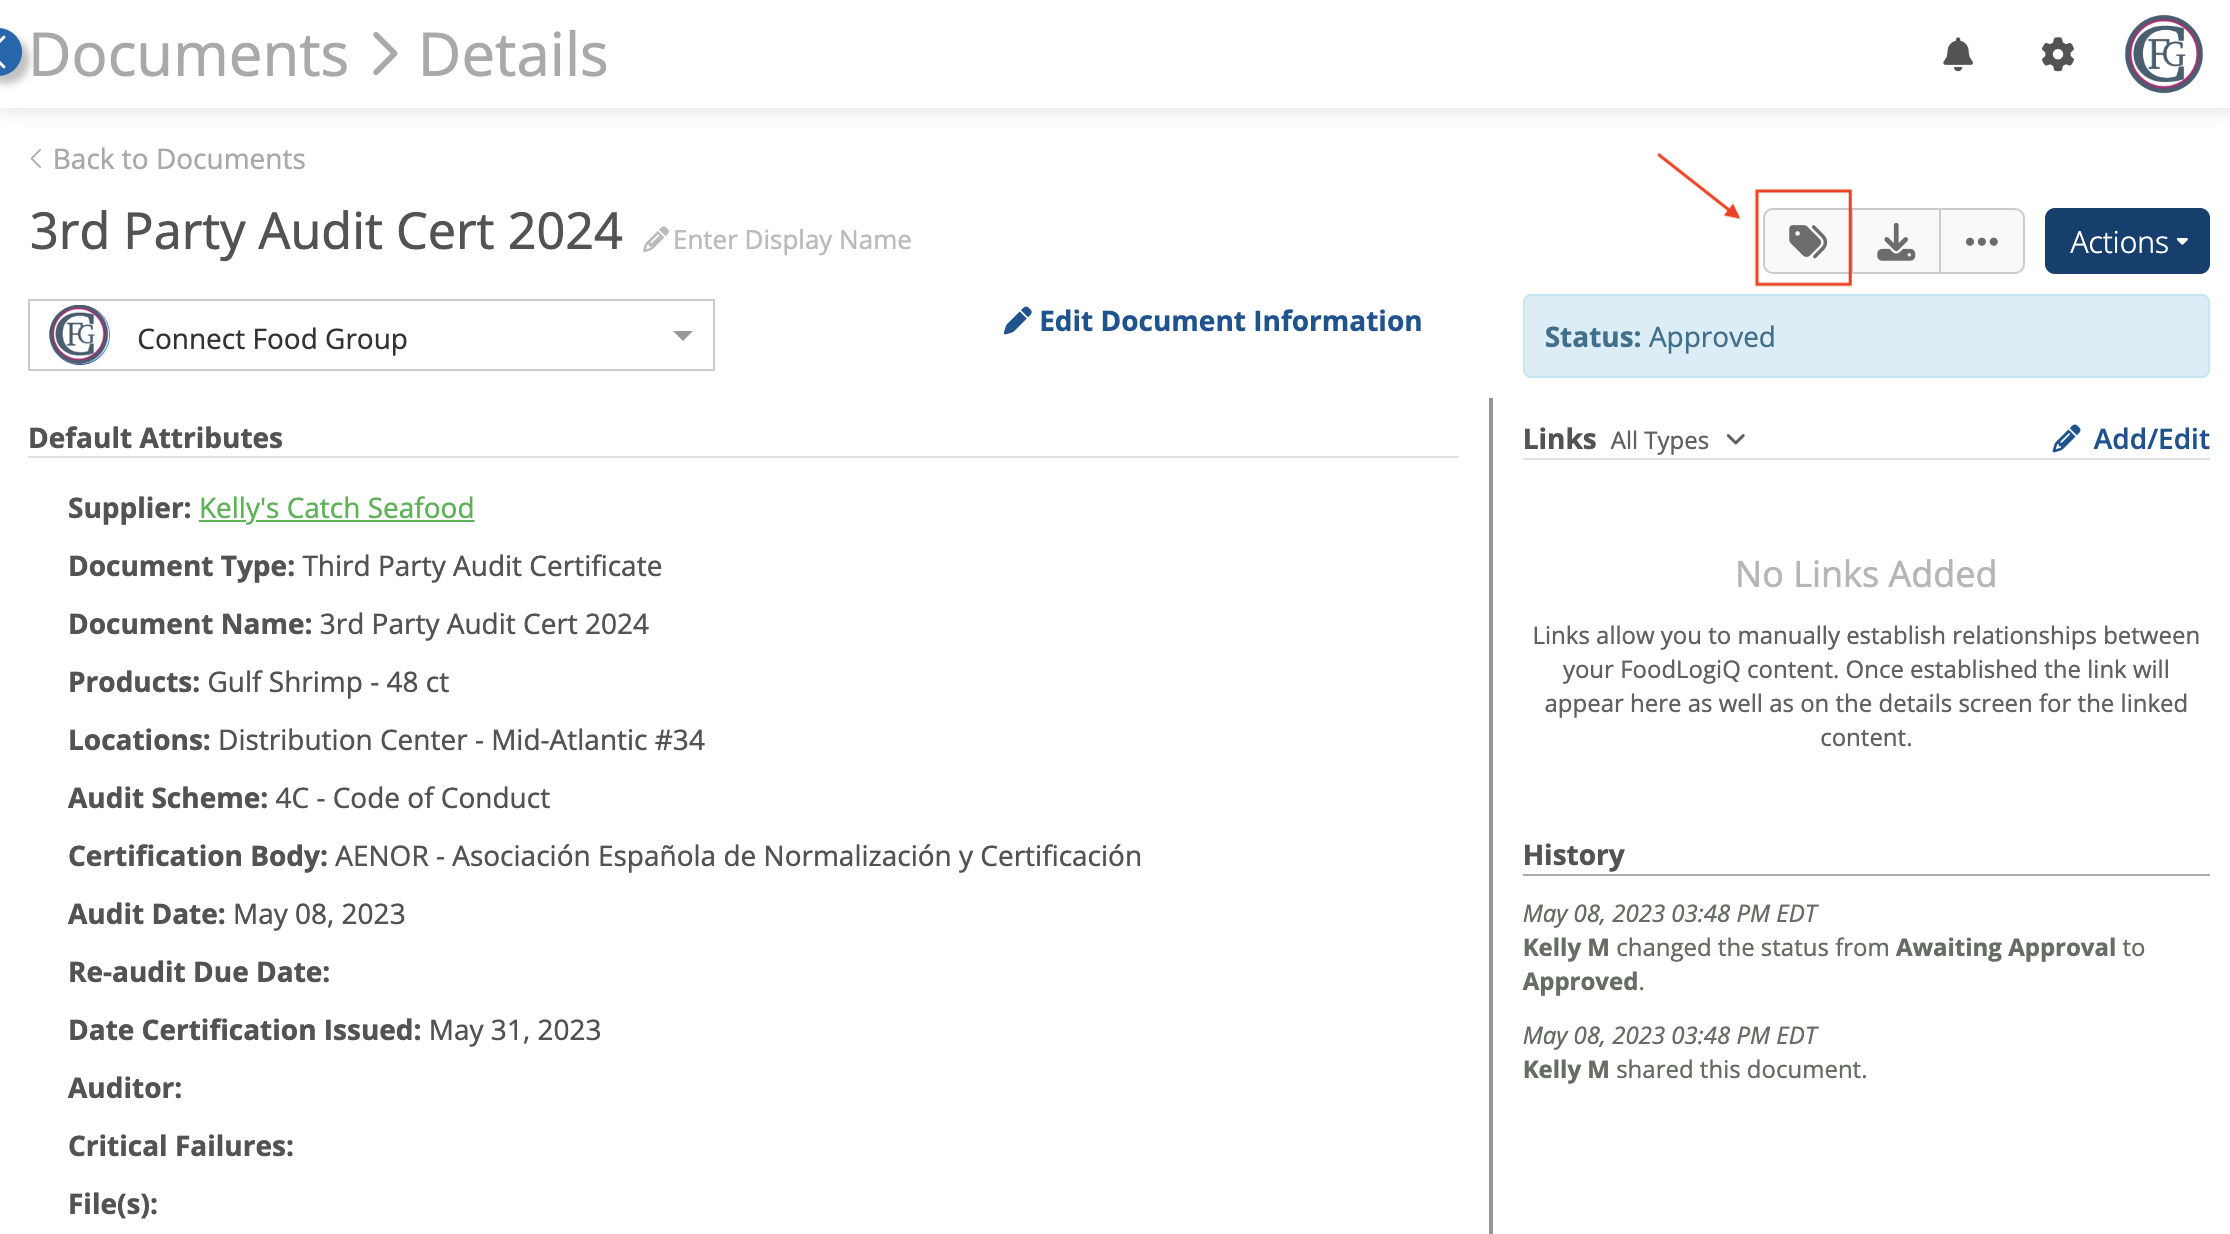Click the Links heading
The width and height of the screenshot is (2230, 1234).
pyautogui.click(x=1559, y=439)
